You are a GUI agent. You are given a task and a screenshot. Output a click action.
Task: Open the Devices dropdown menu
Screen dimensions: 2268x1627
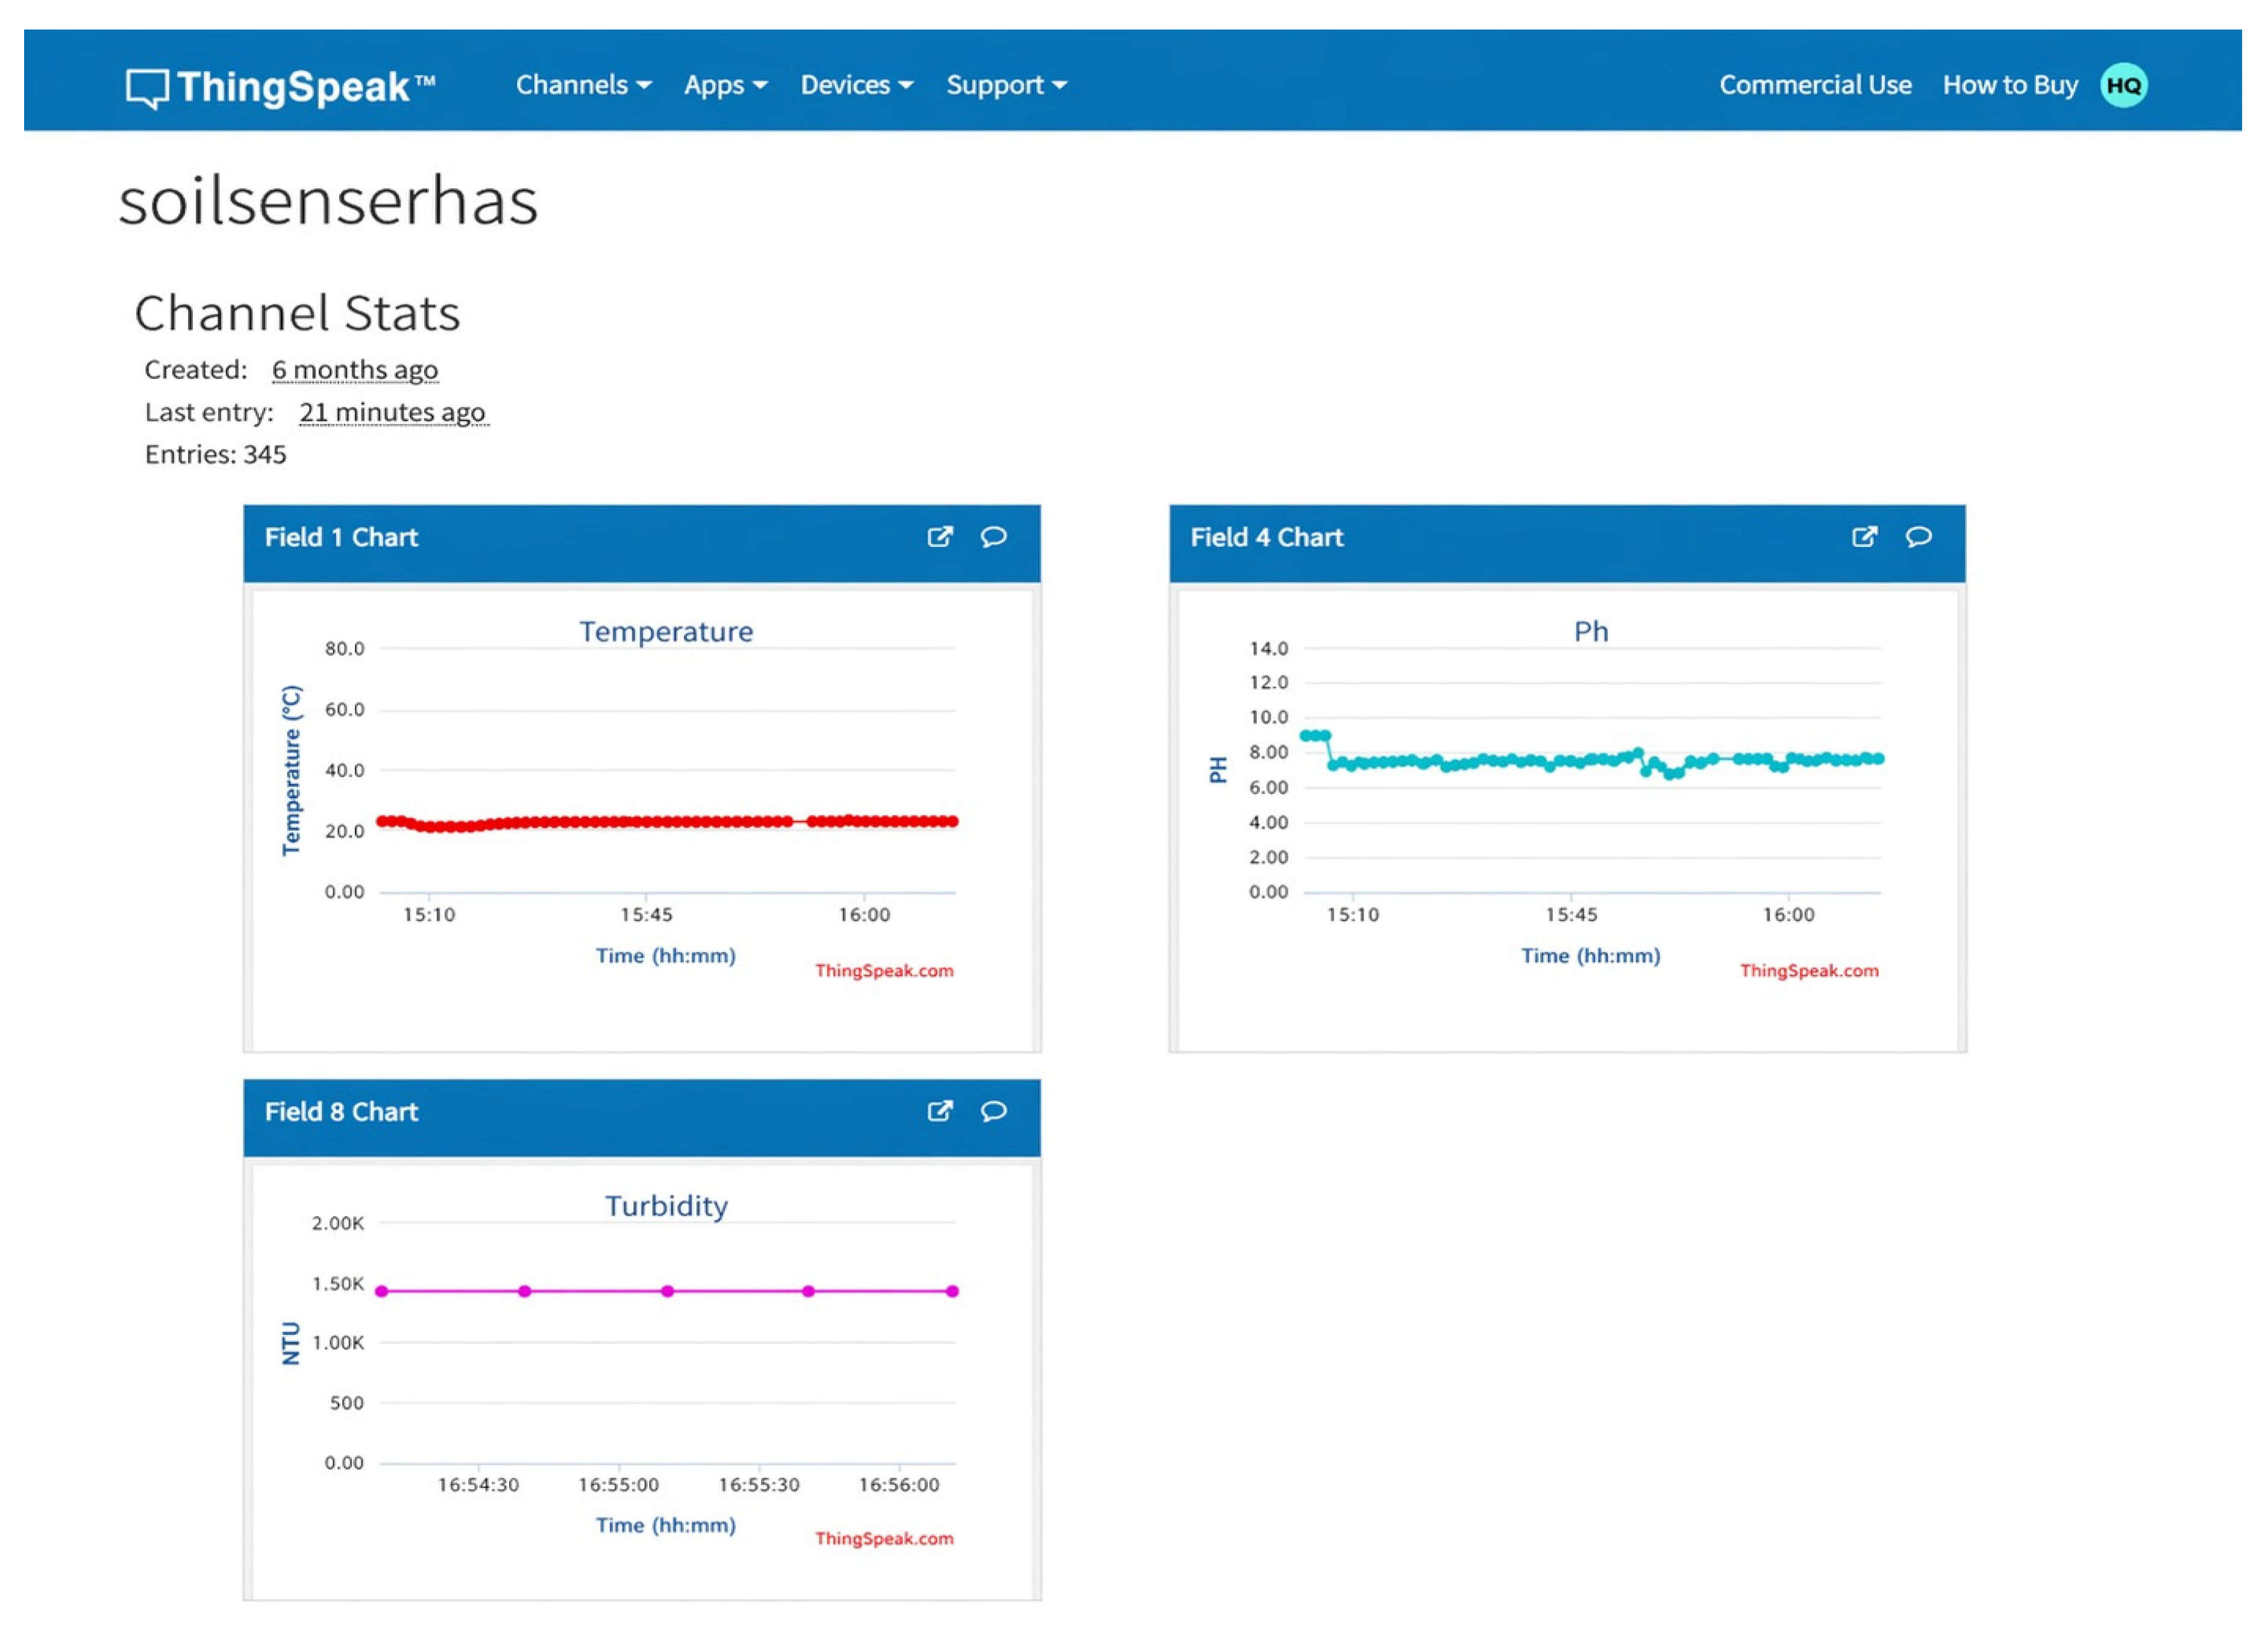(x=856, y=85)
